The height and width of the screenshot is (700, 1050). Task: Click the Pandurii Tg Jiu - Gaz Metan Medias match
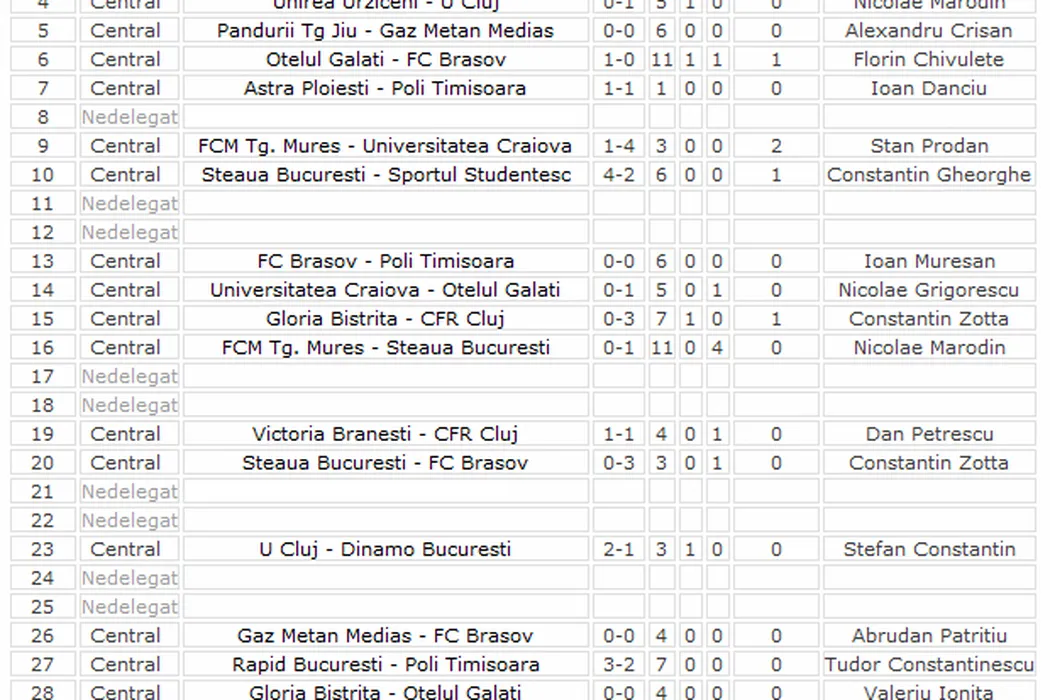click(x=385, y=31)
